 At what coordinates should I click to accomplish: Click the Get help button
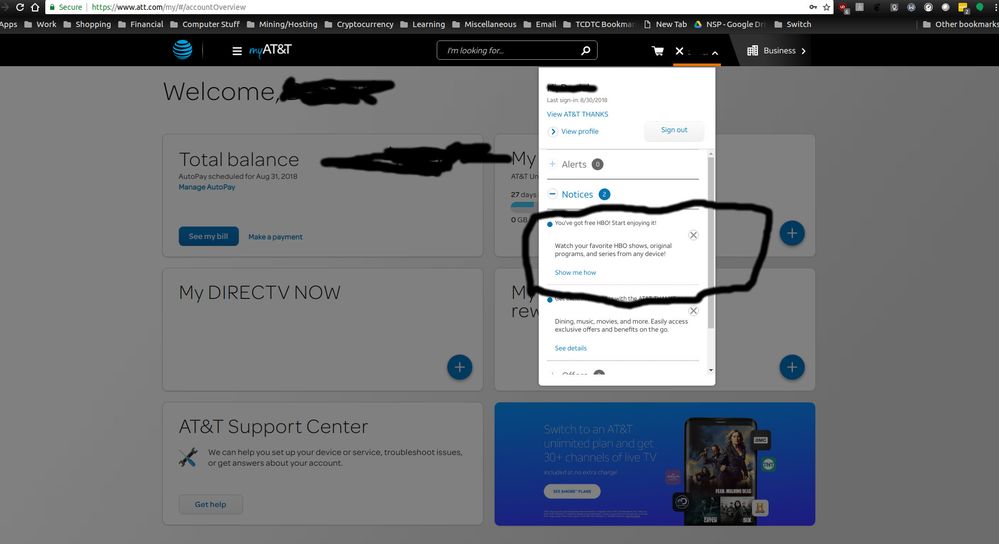point(210,505)
